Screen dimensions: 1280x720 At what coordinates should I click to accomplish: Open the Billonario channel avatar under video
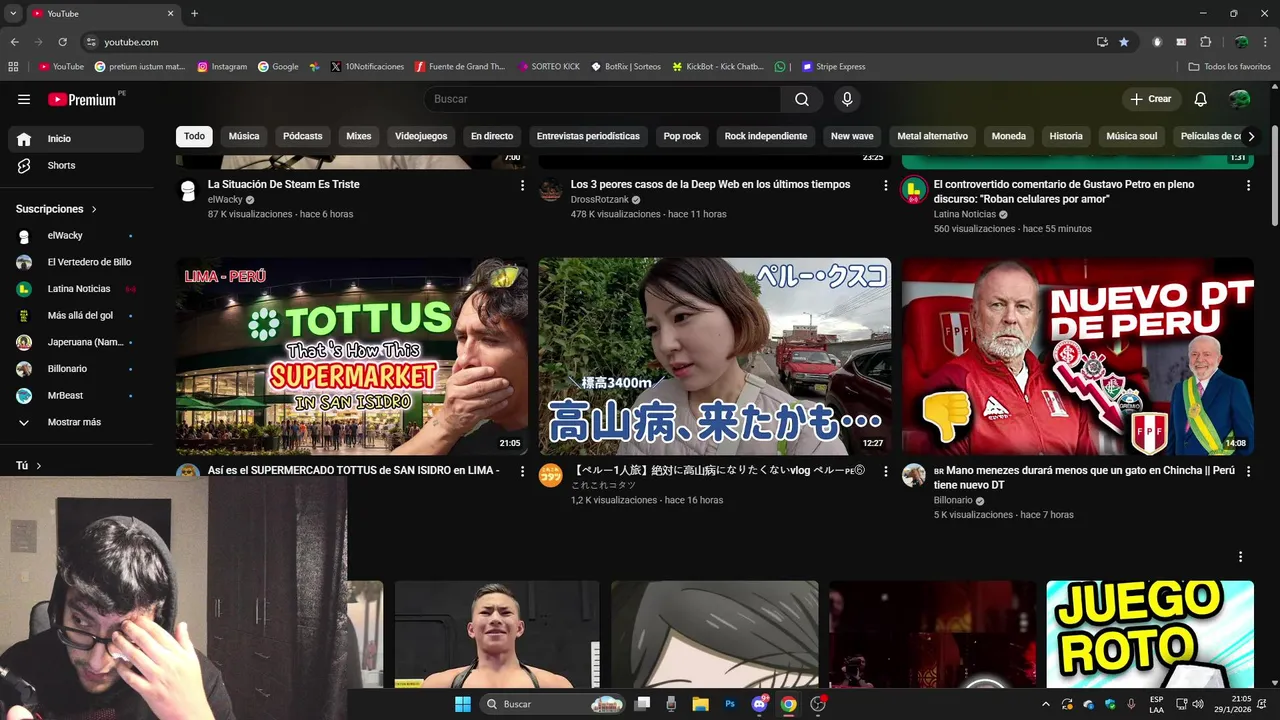[x=914, y=475]
